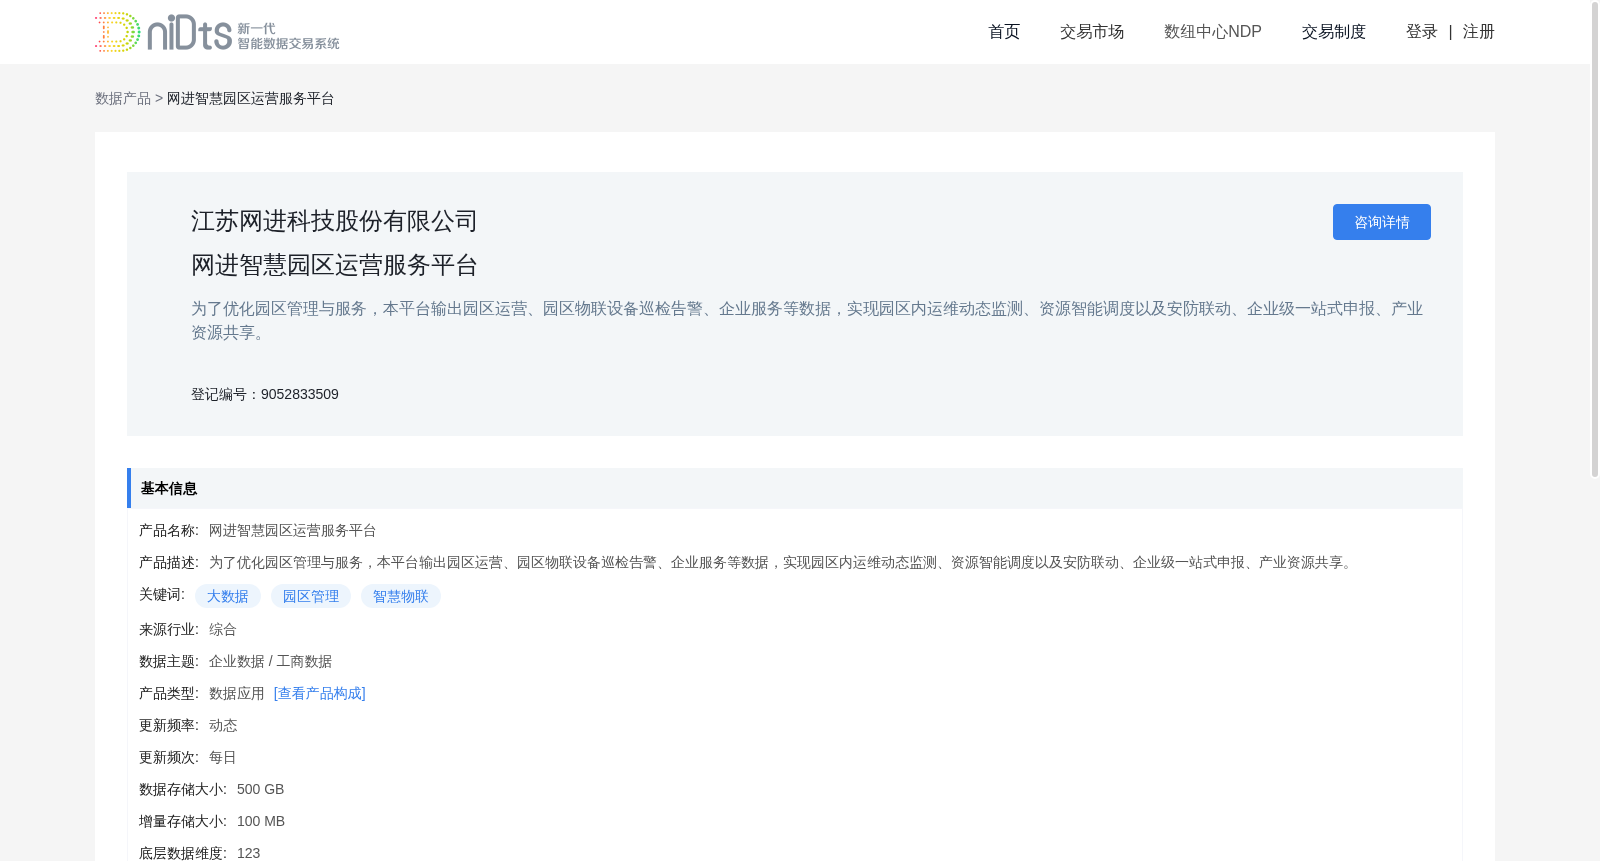Click the 登录 link
This screenshot has width=1600, height=861.
[x=1422, y=32]
